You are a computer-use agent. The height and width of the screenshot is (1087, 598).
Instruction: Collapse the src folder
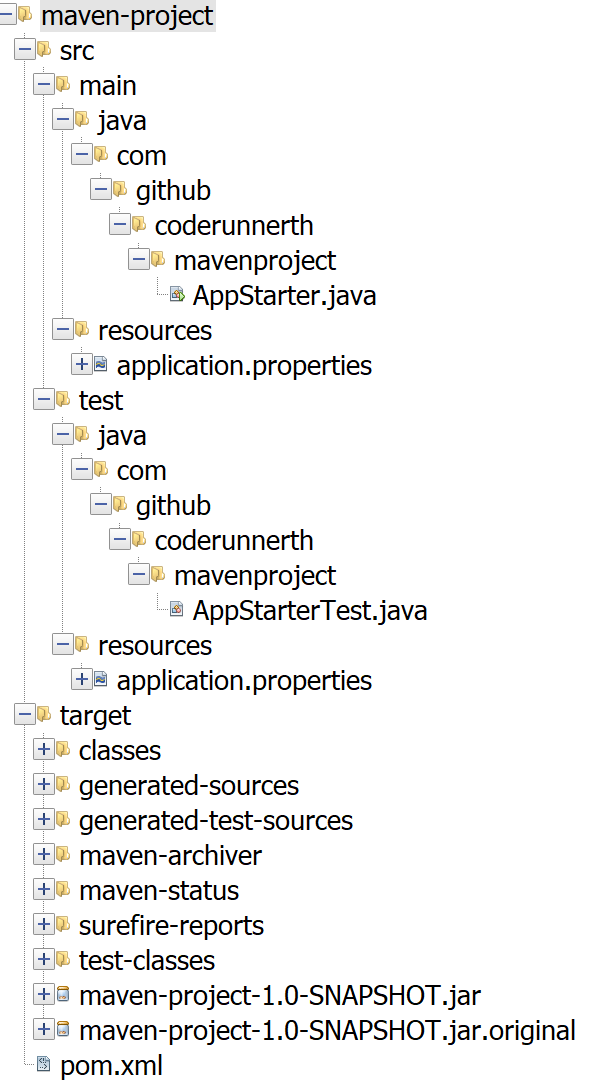point(25,50)
